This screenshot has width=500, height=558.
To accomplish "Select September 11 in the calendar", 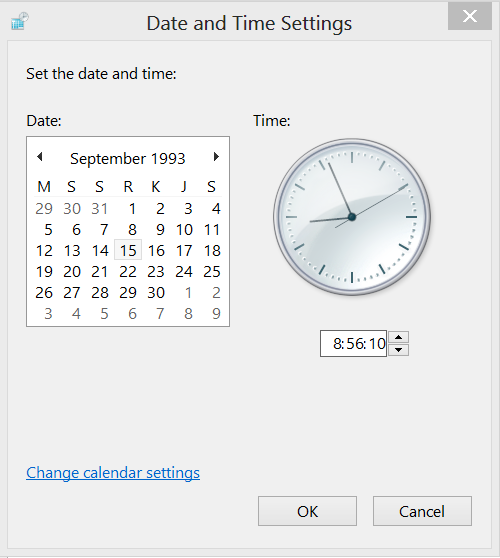I will pos(212,230).
